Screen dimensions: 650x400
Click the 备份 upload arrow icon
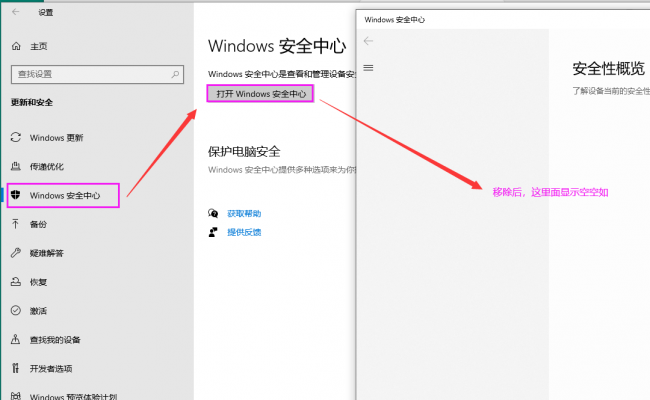tap(15, 224)
